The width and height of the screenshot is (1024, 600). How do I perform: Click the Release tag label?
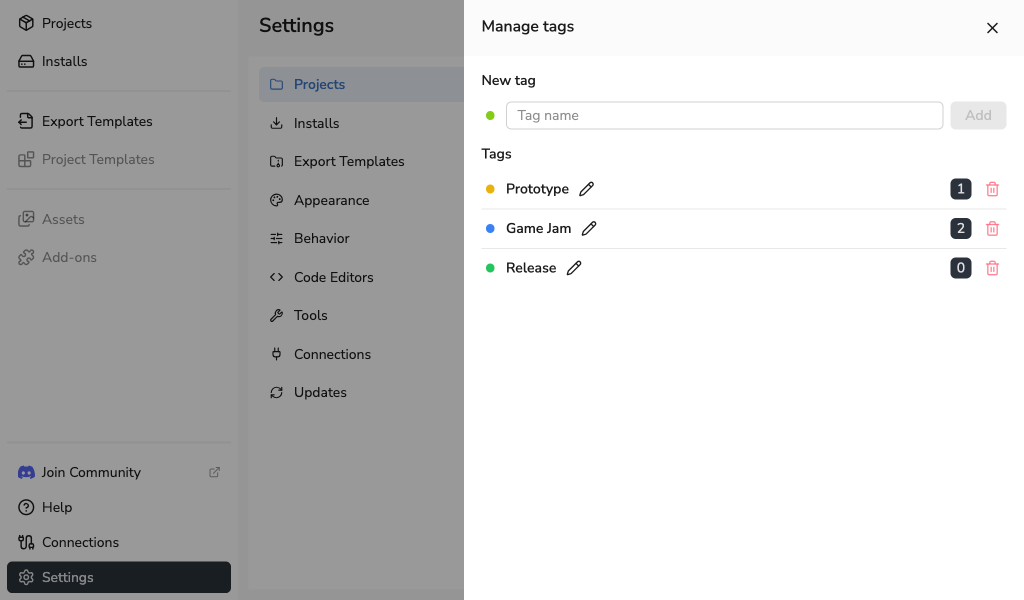click(x=531, y=268)
